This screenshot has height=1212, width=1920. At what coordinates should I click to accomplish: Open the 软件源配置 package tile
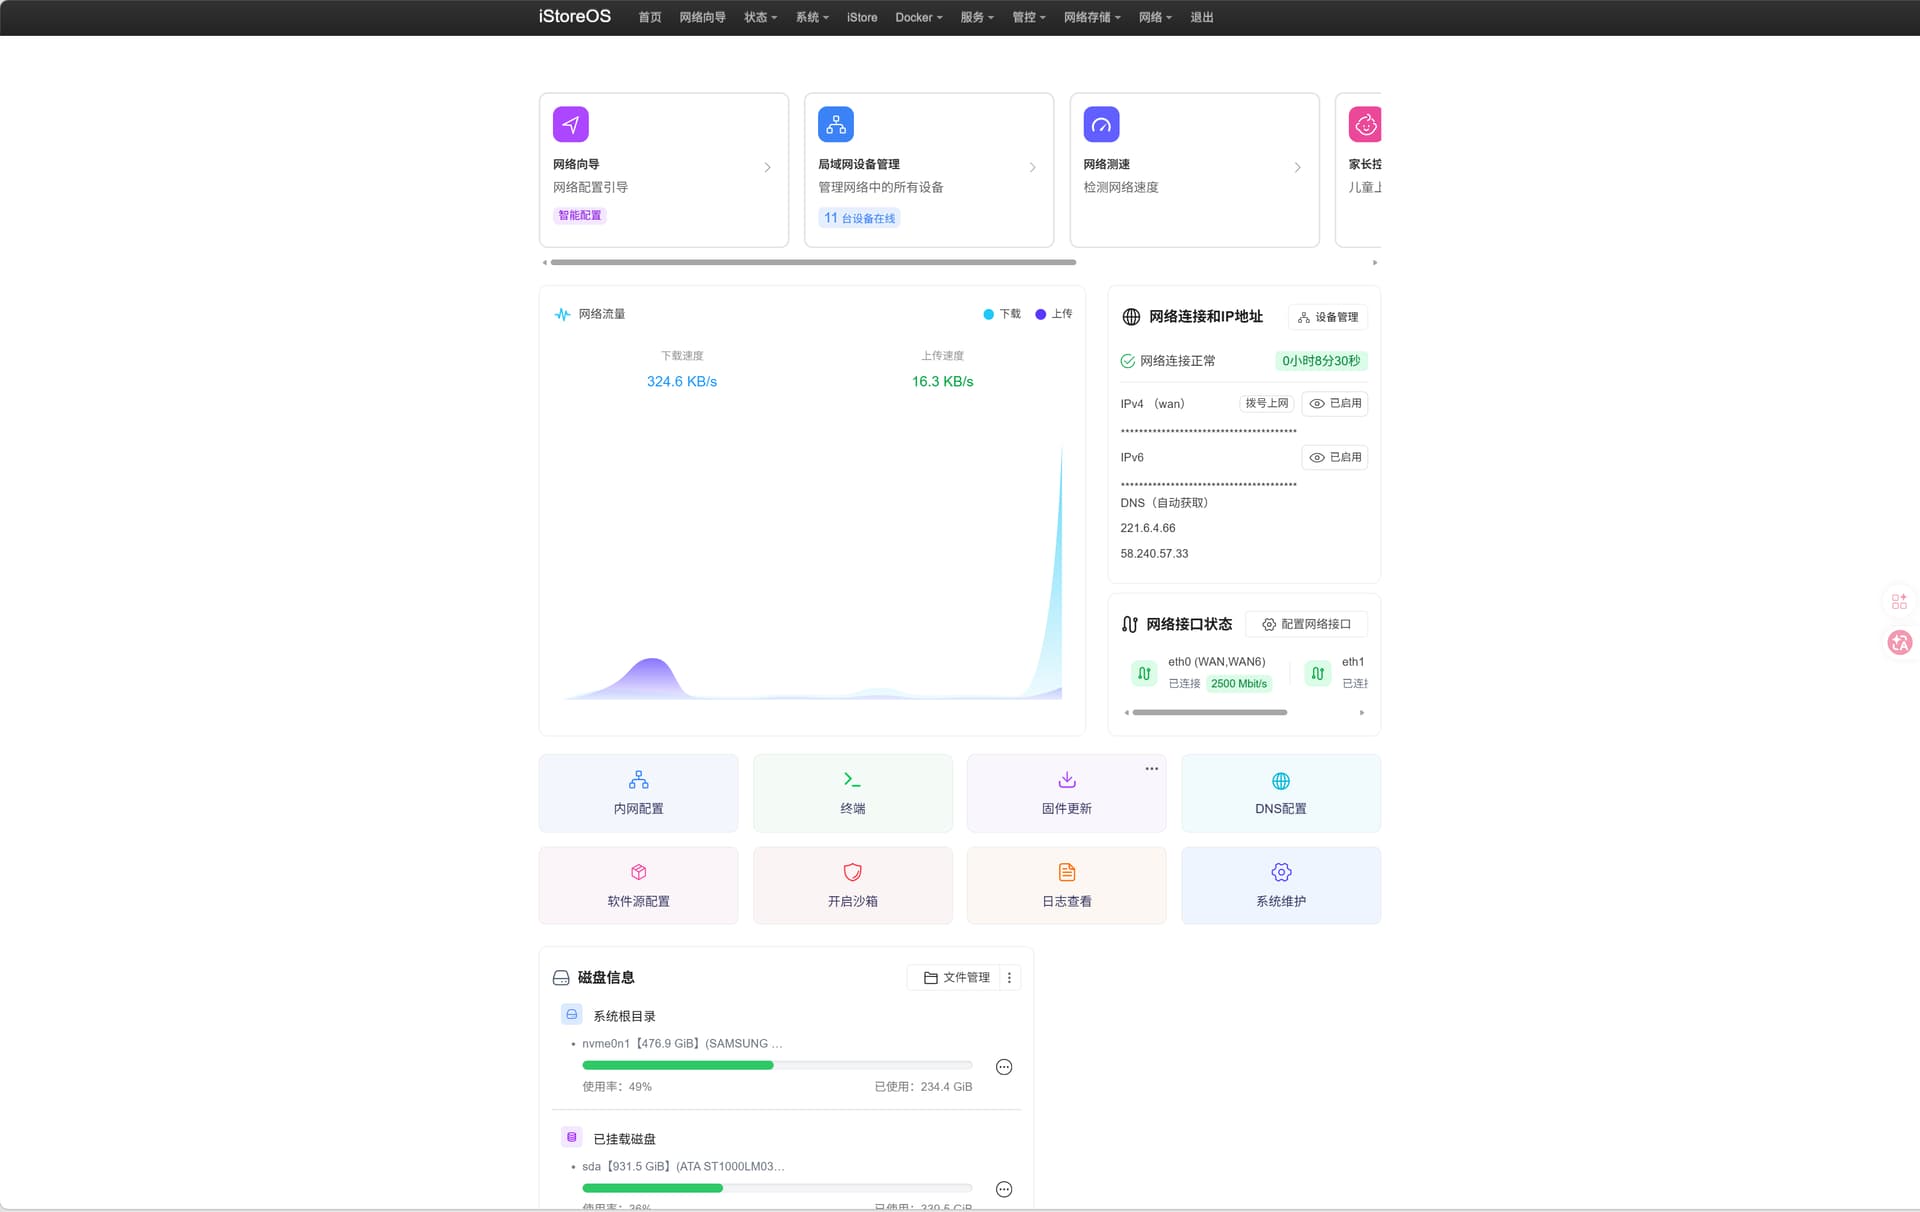click(638, 885)
